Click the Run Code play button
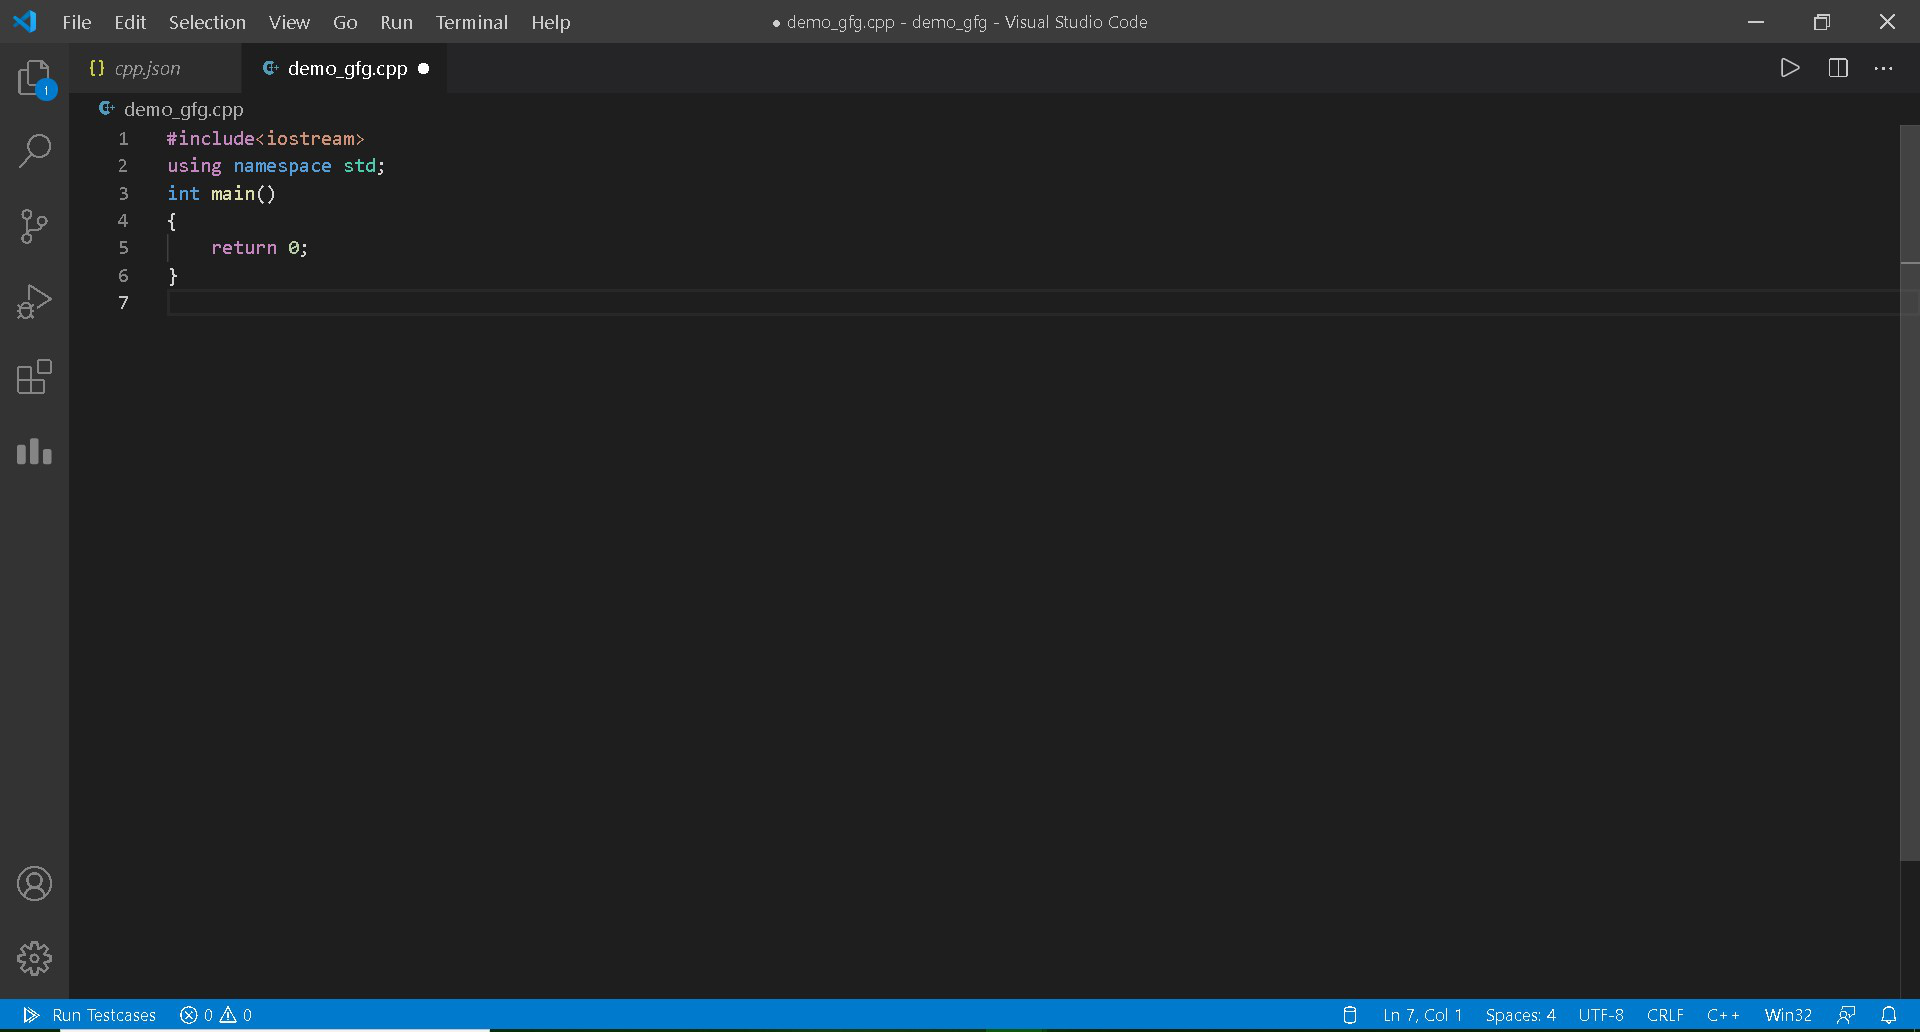Screen dimensions: 1920x1032 (1790, 68)
